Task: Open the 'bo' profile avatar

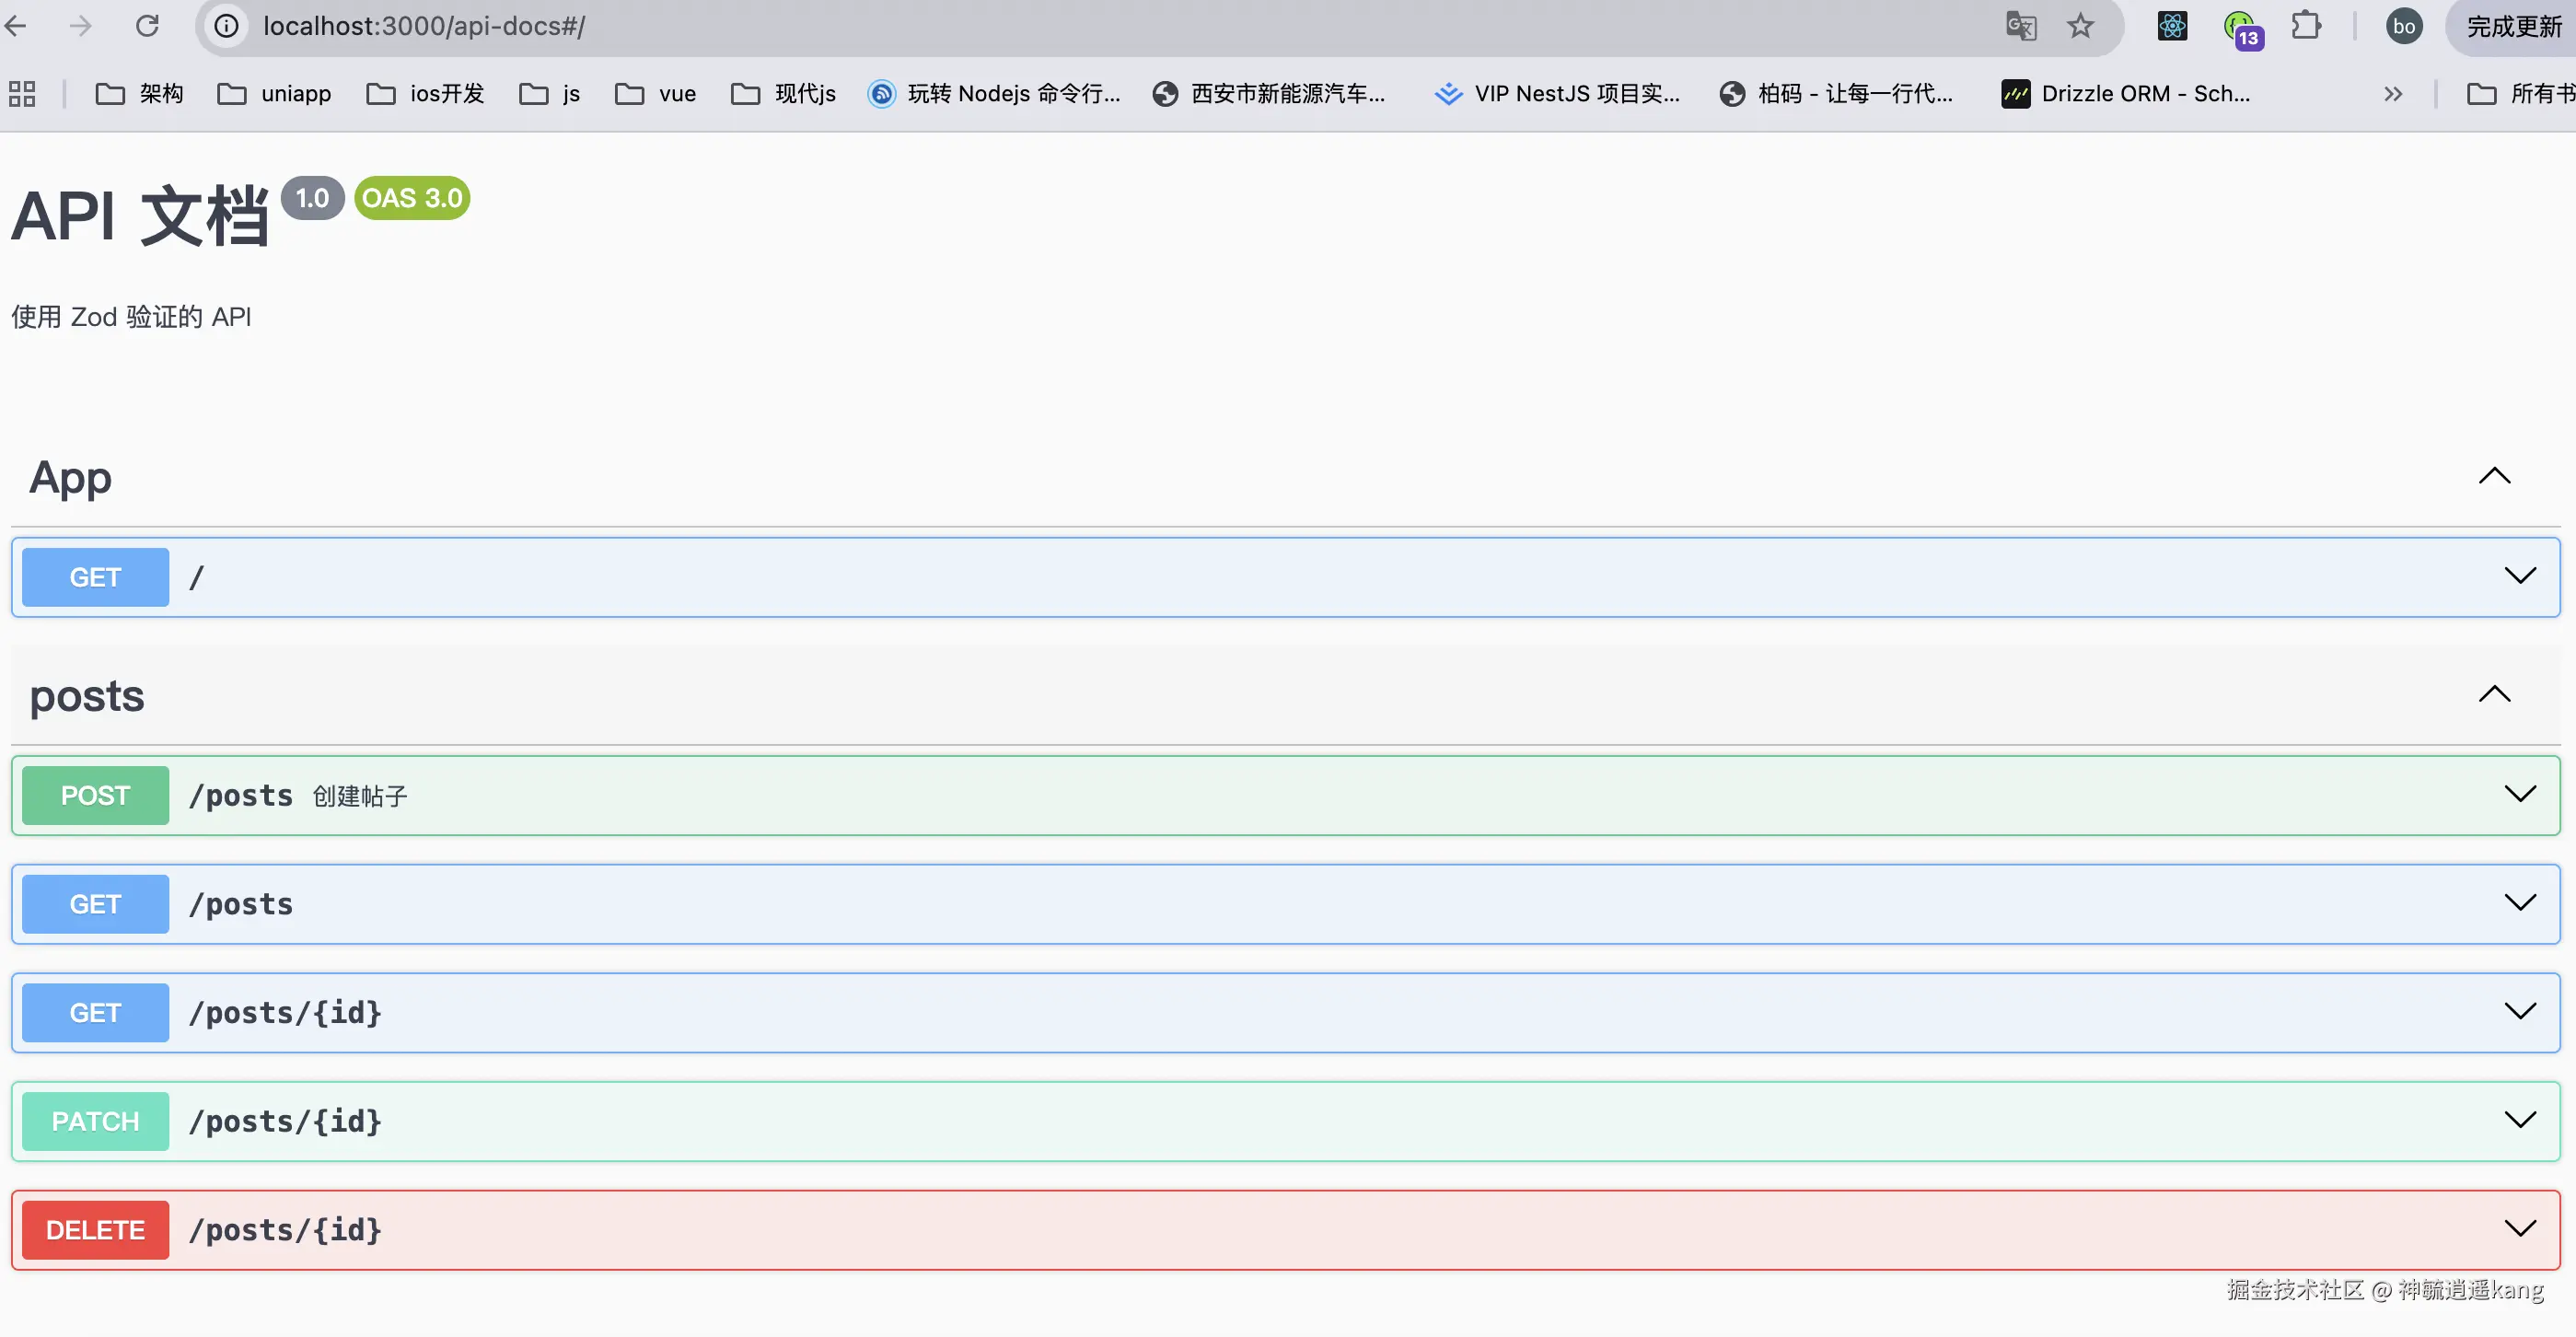Action: [2404, 26]
